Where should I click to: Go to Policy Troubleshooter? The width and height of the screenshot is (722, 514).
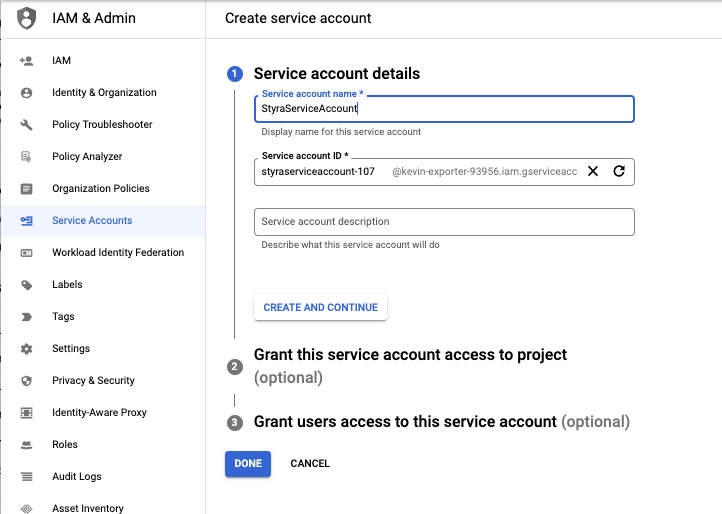(x=103, y=124)
